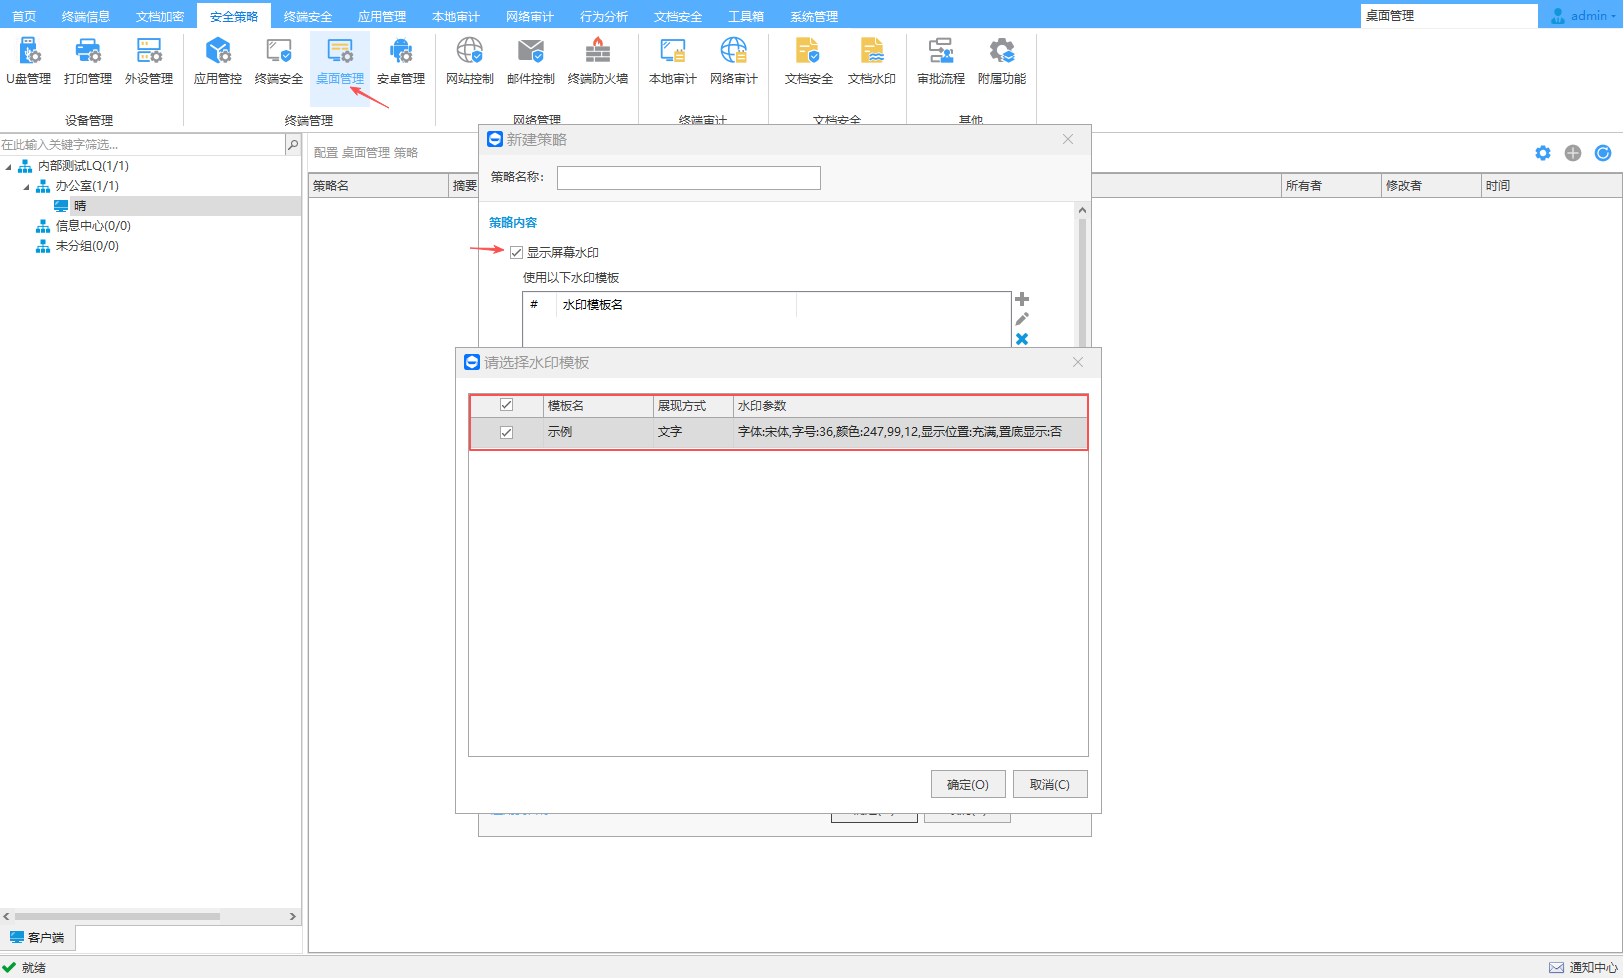Click the plus icon to add watermark template
The height and width of the screenshot is (978, 1623).
pos(1022,299)
